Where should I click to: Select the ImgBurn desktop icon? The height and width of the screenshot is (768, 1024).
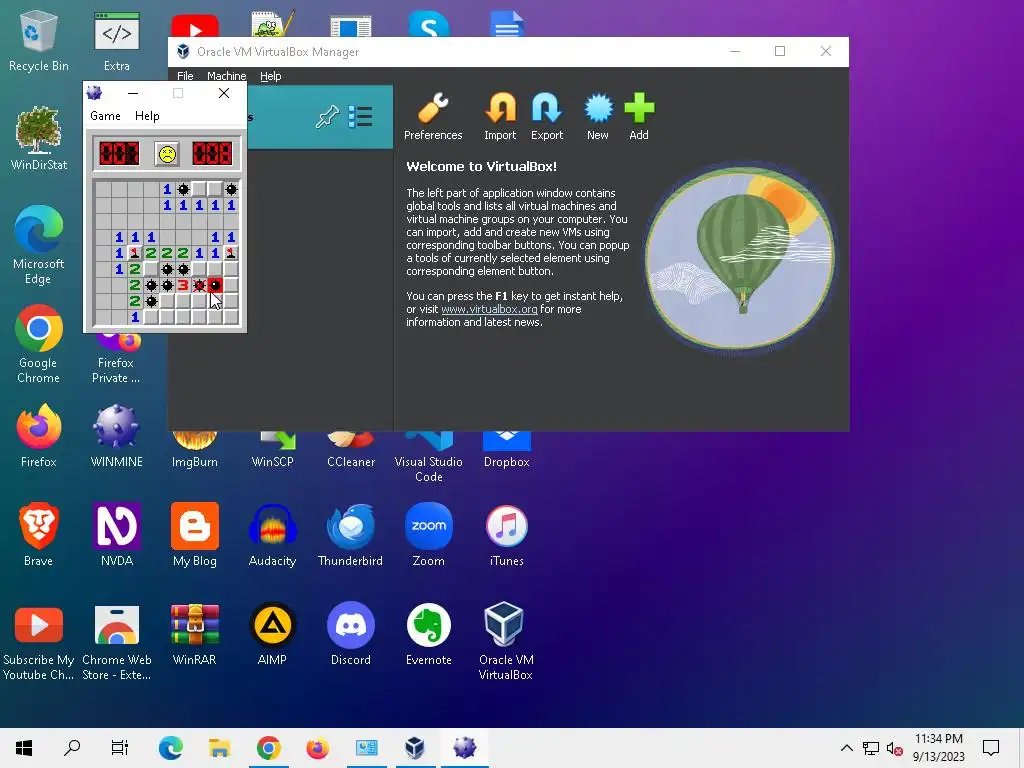[195, 449]
